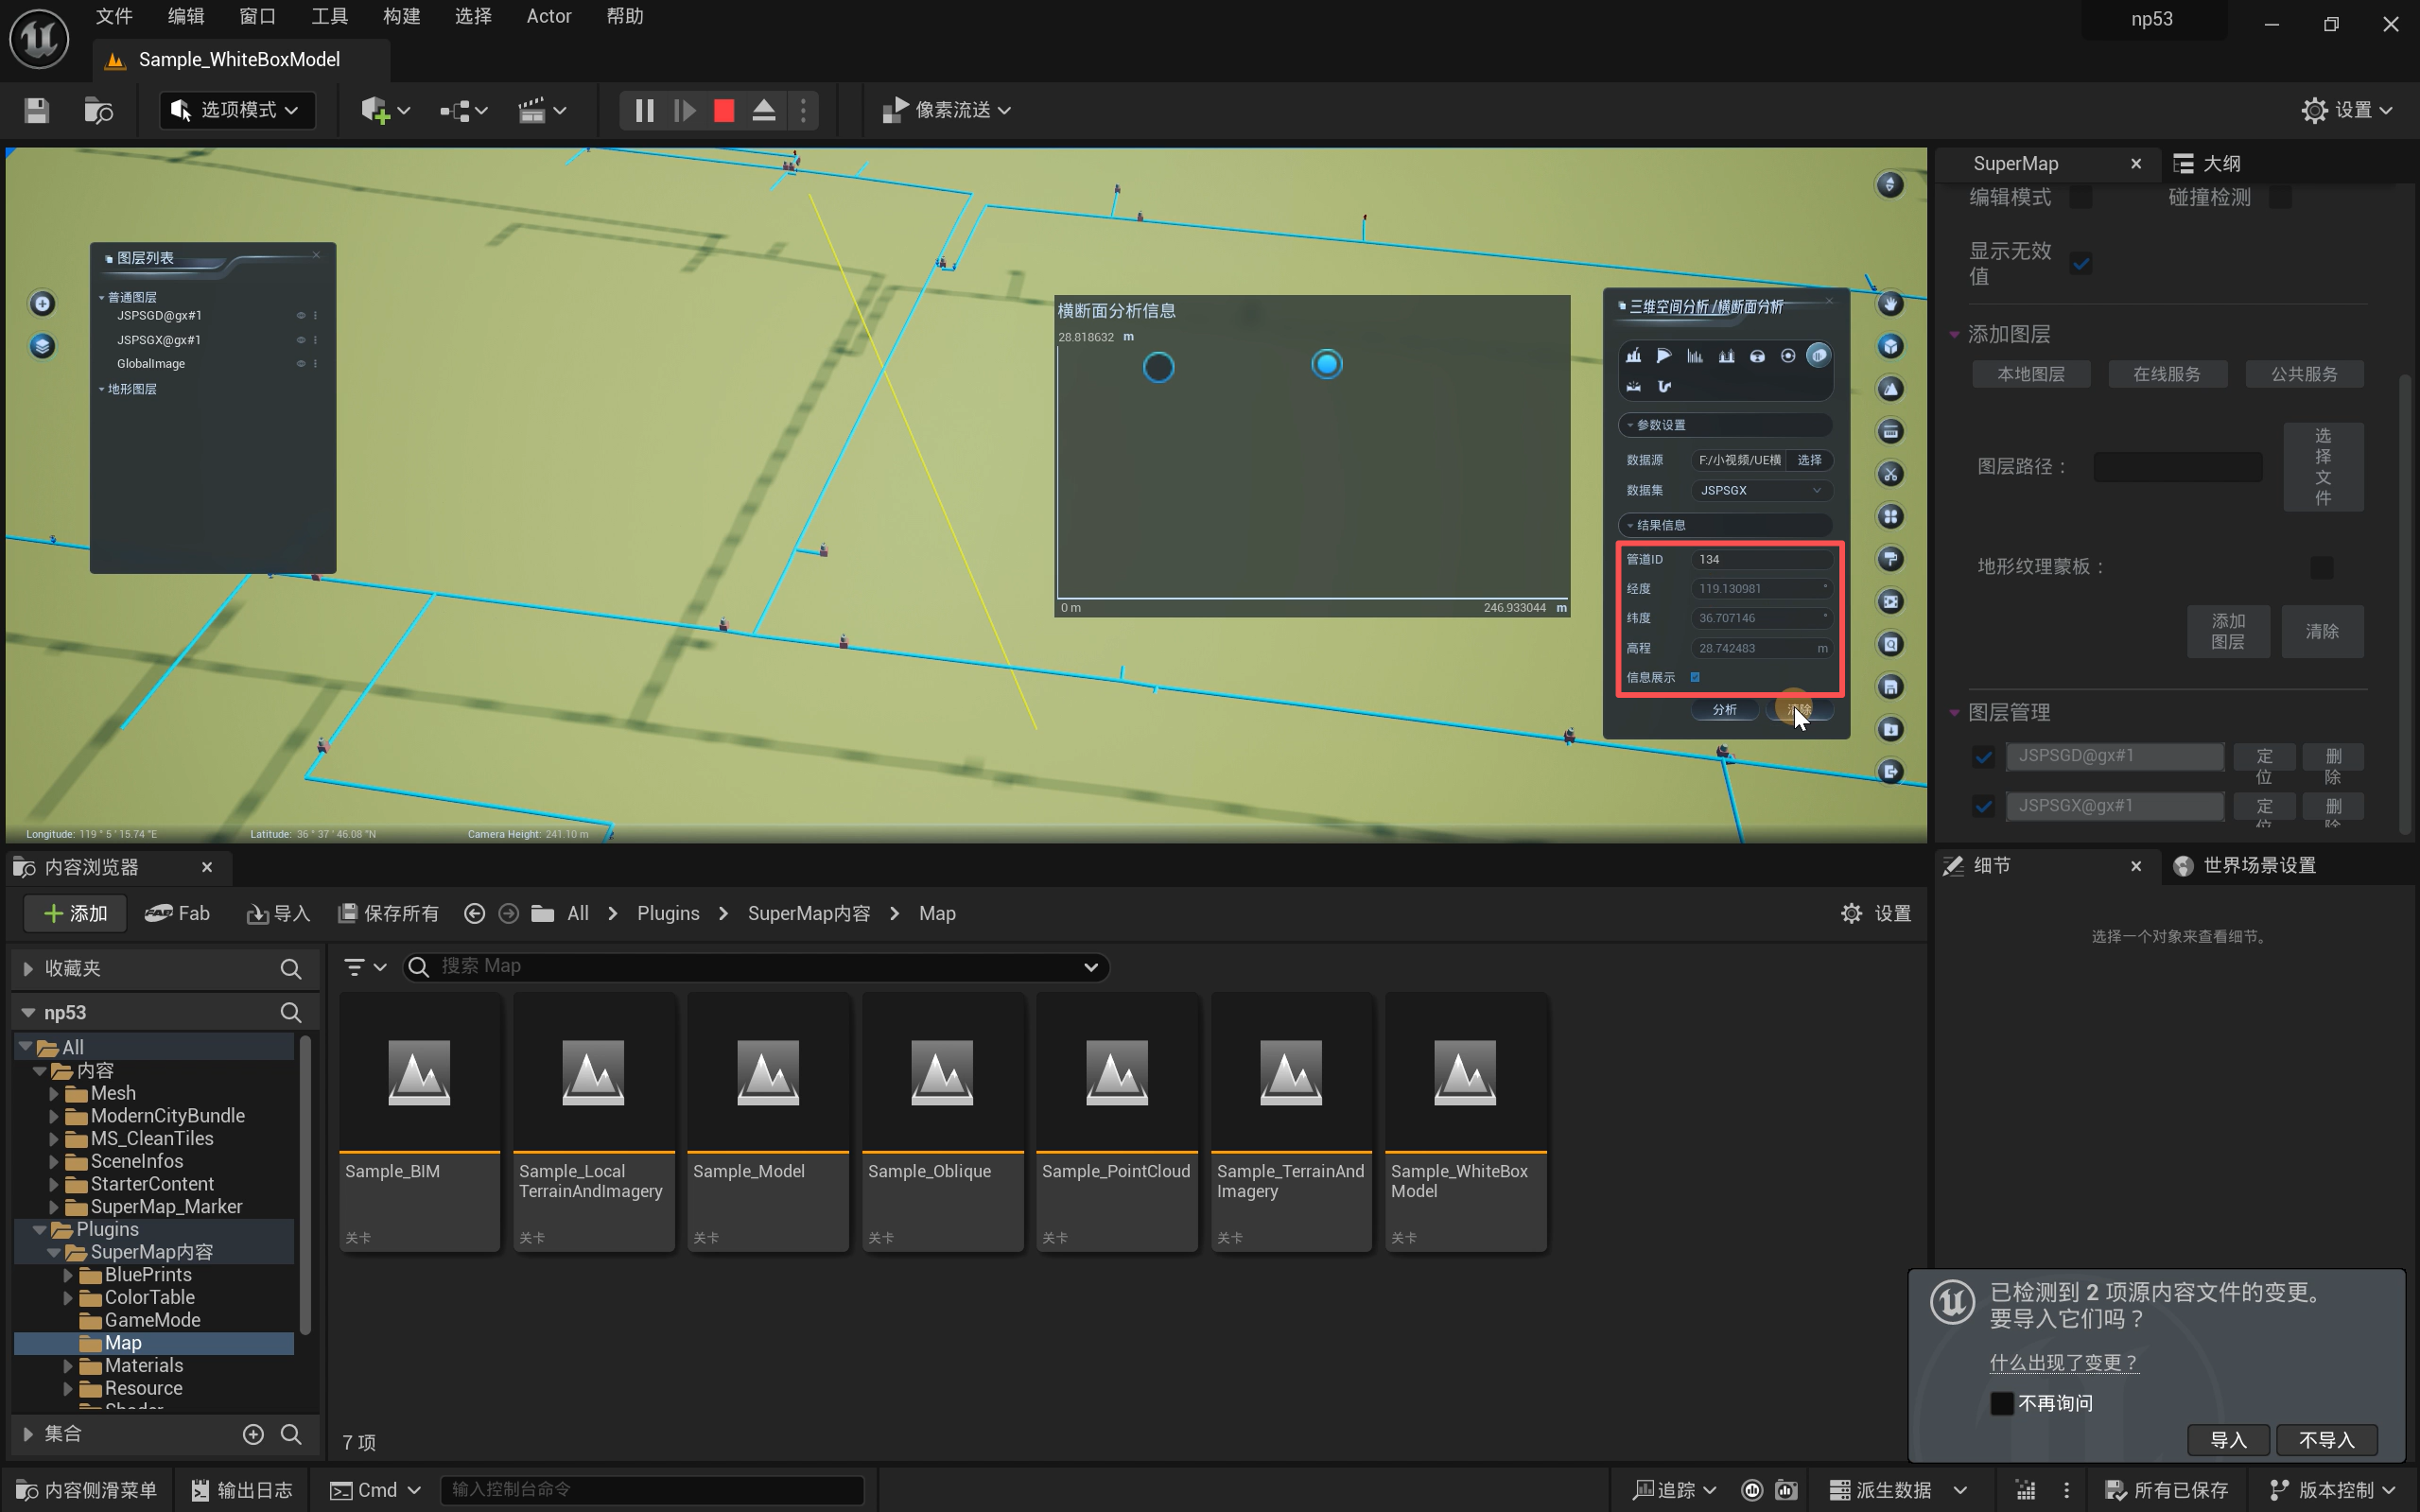The image size is (2420, 1512).
Task: Open the 数据集 JSPSGX dropdown
Action: 1760,490
